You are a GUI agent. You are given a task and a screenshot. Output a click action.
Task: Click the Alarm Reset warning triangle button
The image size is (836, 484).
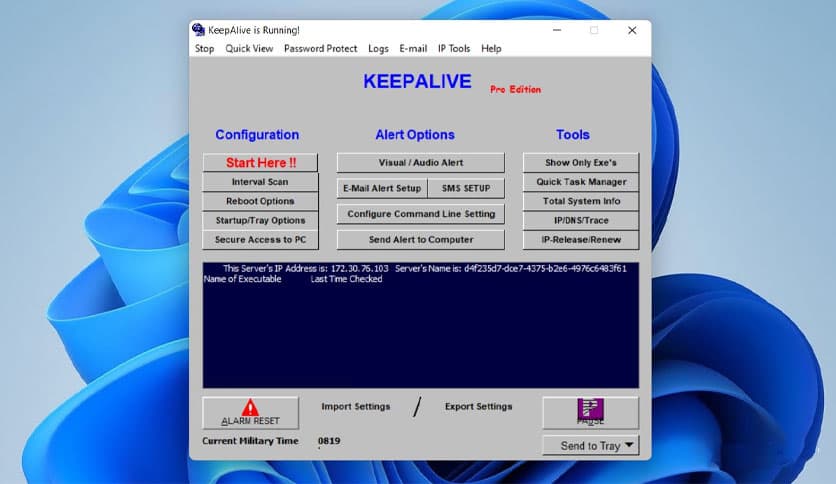(250, 413)
